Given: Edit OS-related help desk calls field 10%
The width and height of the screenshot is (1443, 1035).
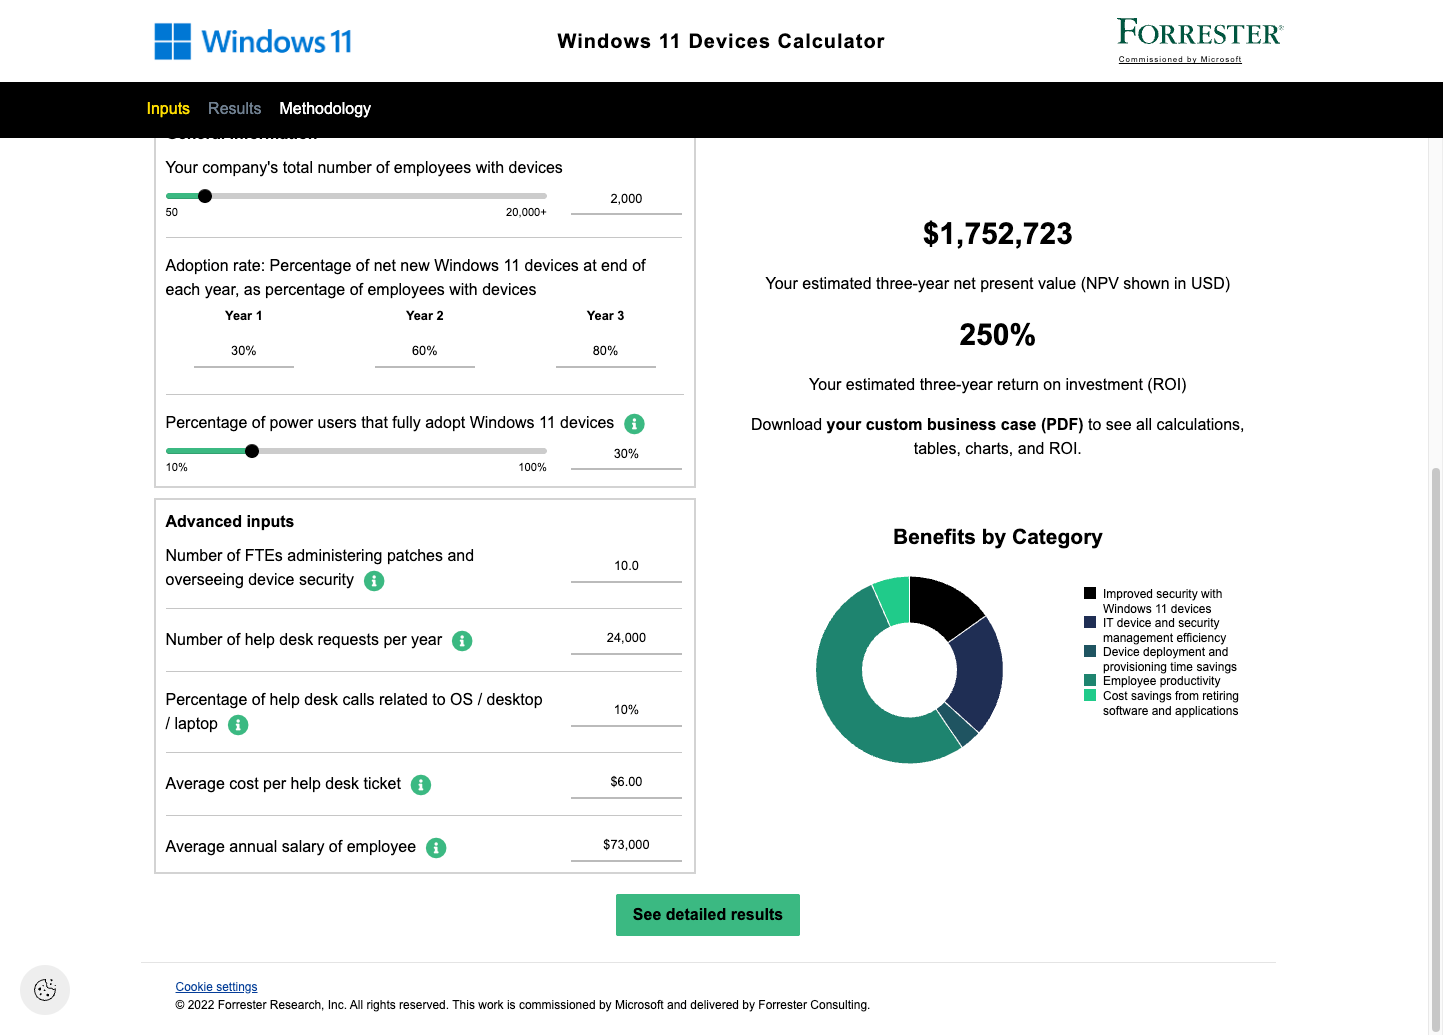Looking at the screenshot, I should (x=626, y=710).
